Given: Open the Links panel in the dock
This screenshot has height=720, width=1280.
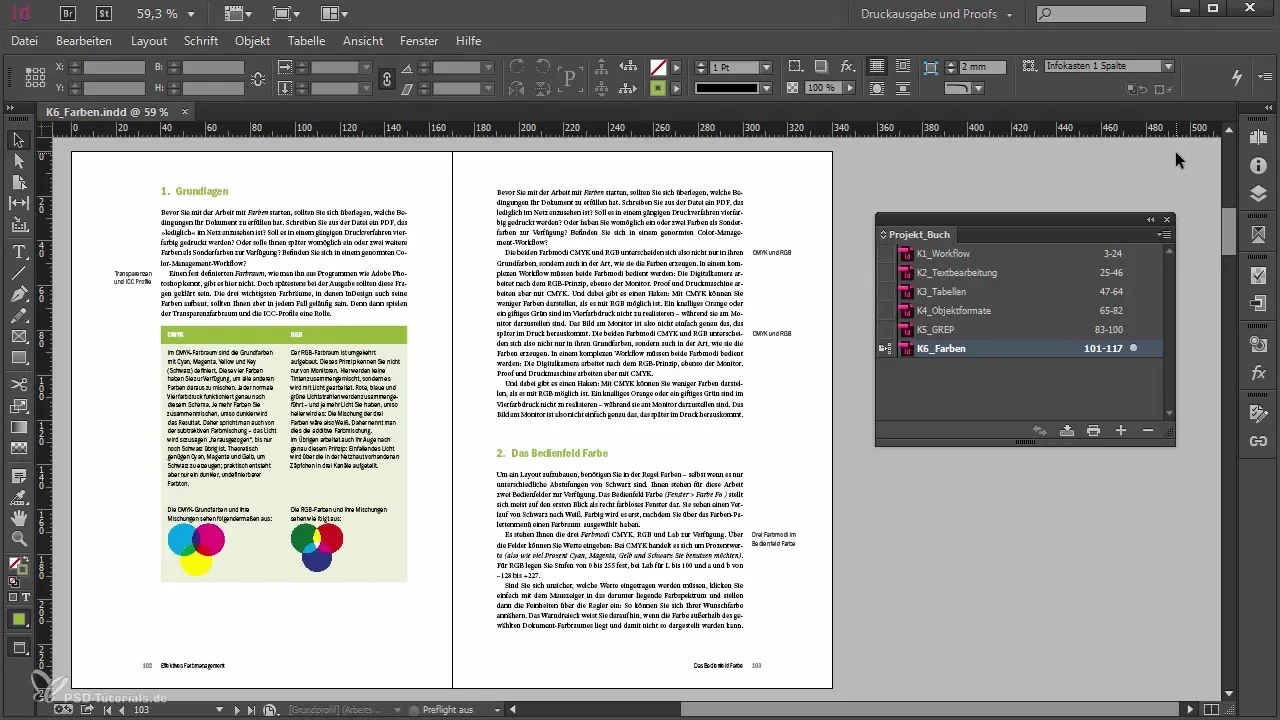Looking at the screenshot, I should tap(1258, 441).
